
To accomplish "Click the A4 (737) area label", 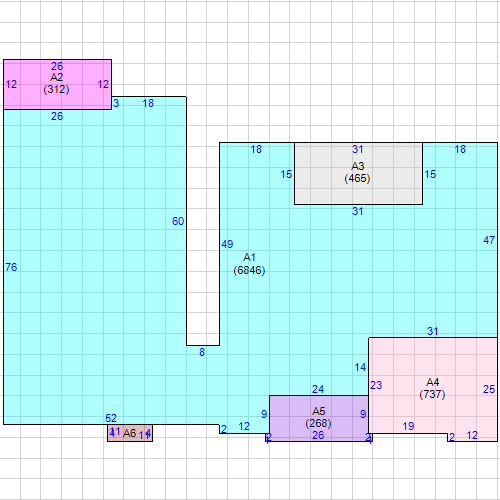I will click(432, 388).
